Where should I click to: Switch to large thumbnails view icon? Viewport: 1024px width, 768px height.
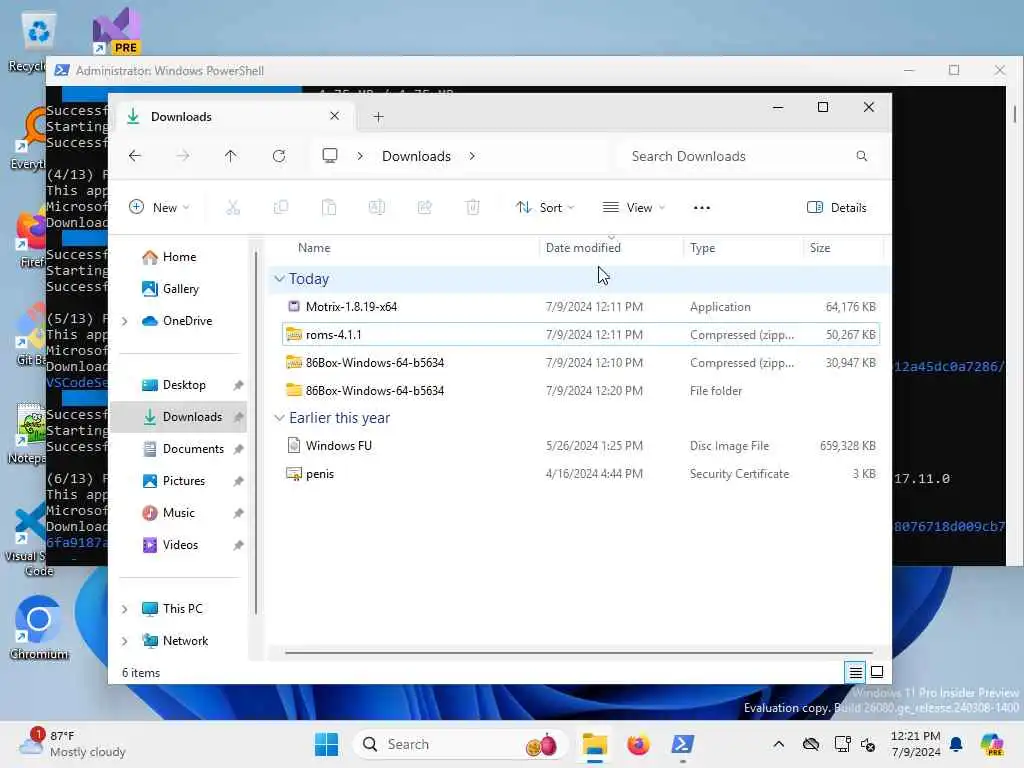click(x=877, y=672)
